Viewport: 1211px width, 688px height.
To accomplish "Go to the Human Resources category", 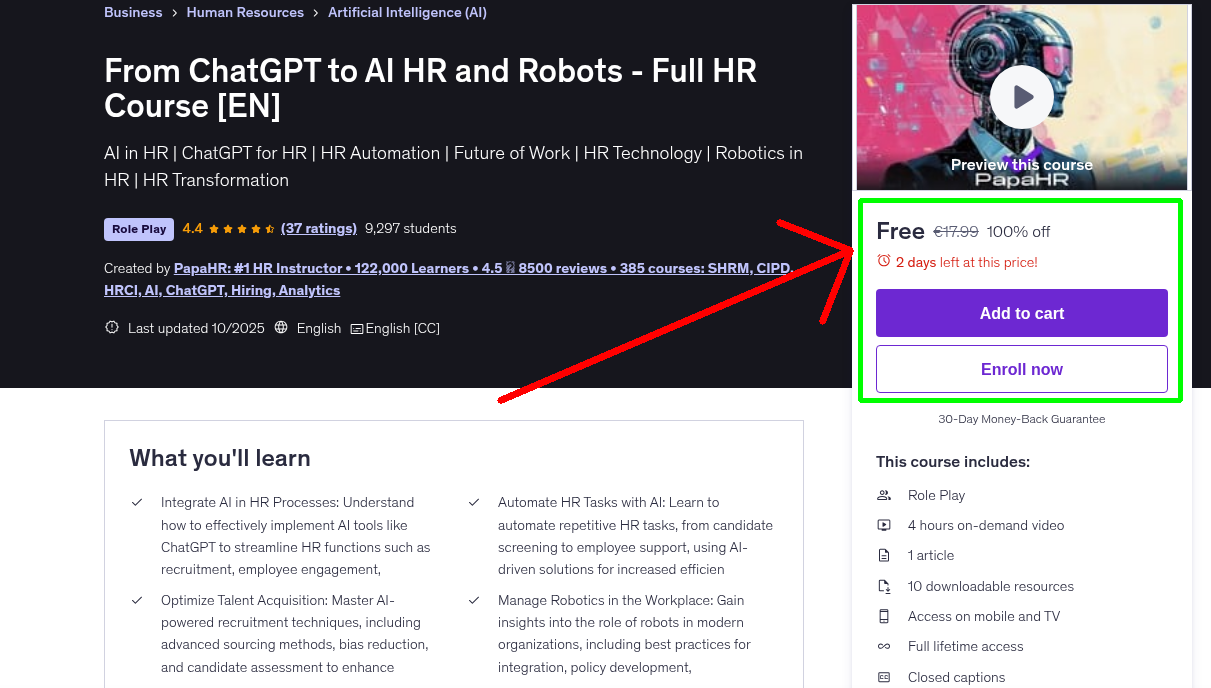I will [x=245, y=12].
